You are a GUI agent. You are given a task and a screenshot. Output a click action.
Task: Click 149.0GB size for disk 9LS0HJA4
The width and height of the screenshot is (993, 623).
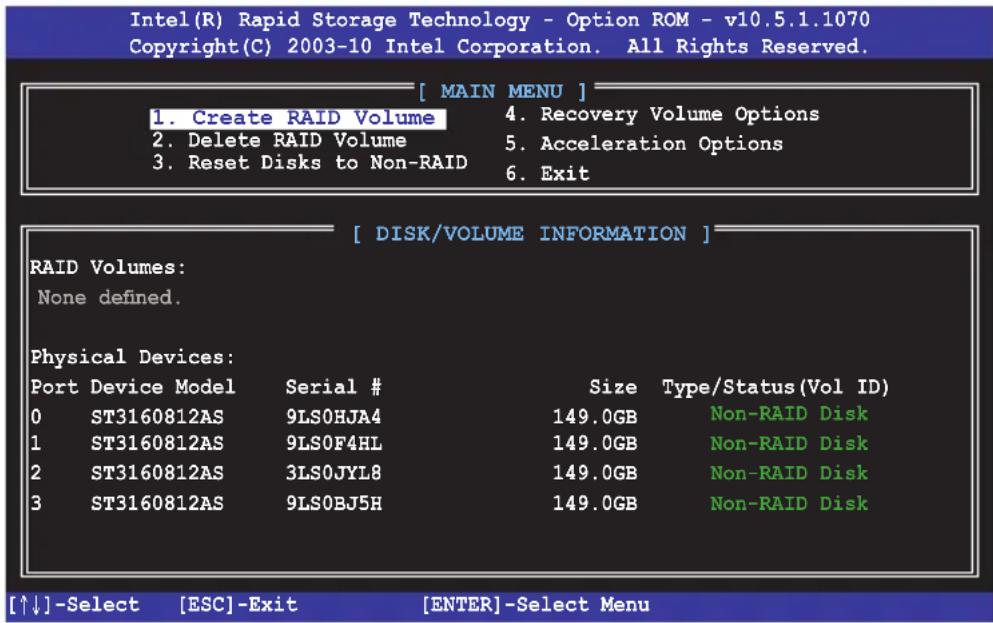[595, 417]
